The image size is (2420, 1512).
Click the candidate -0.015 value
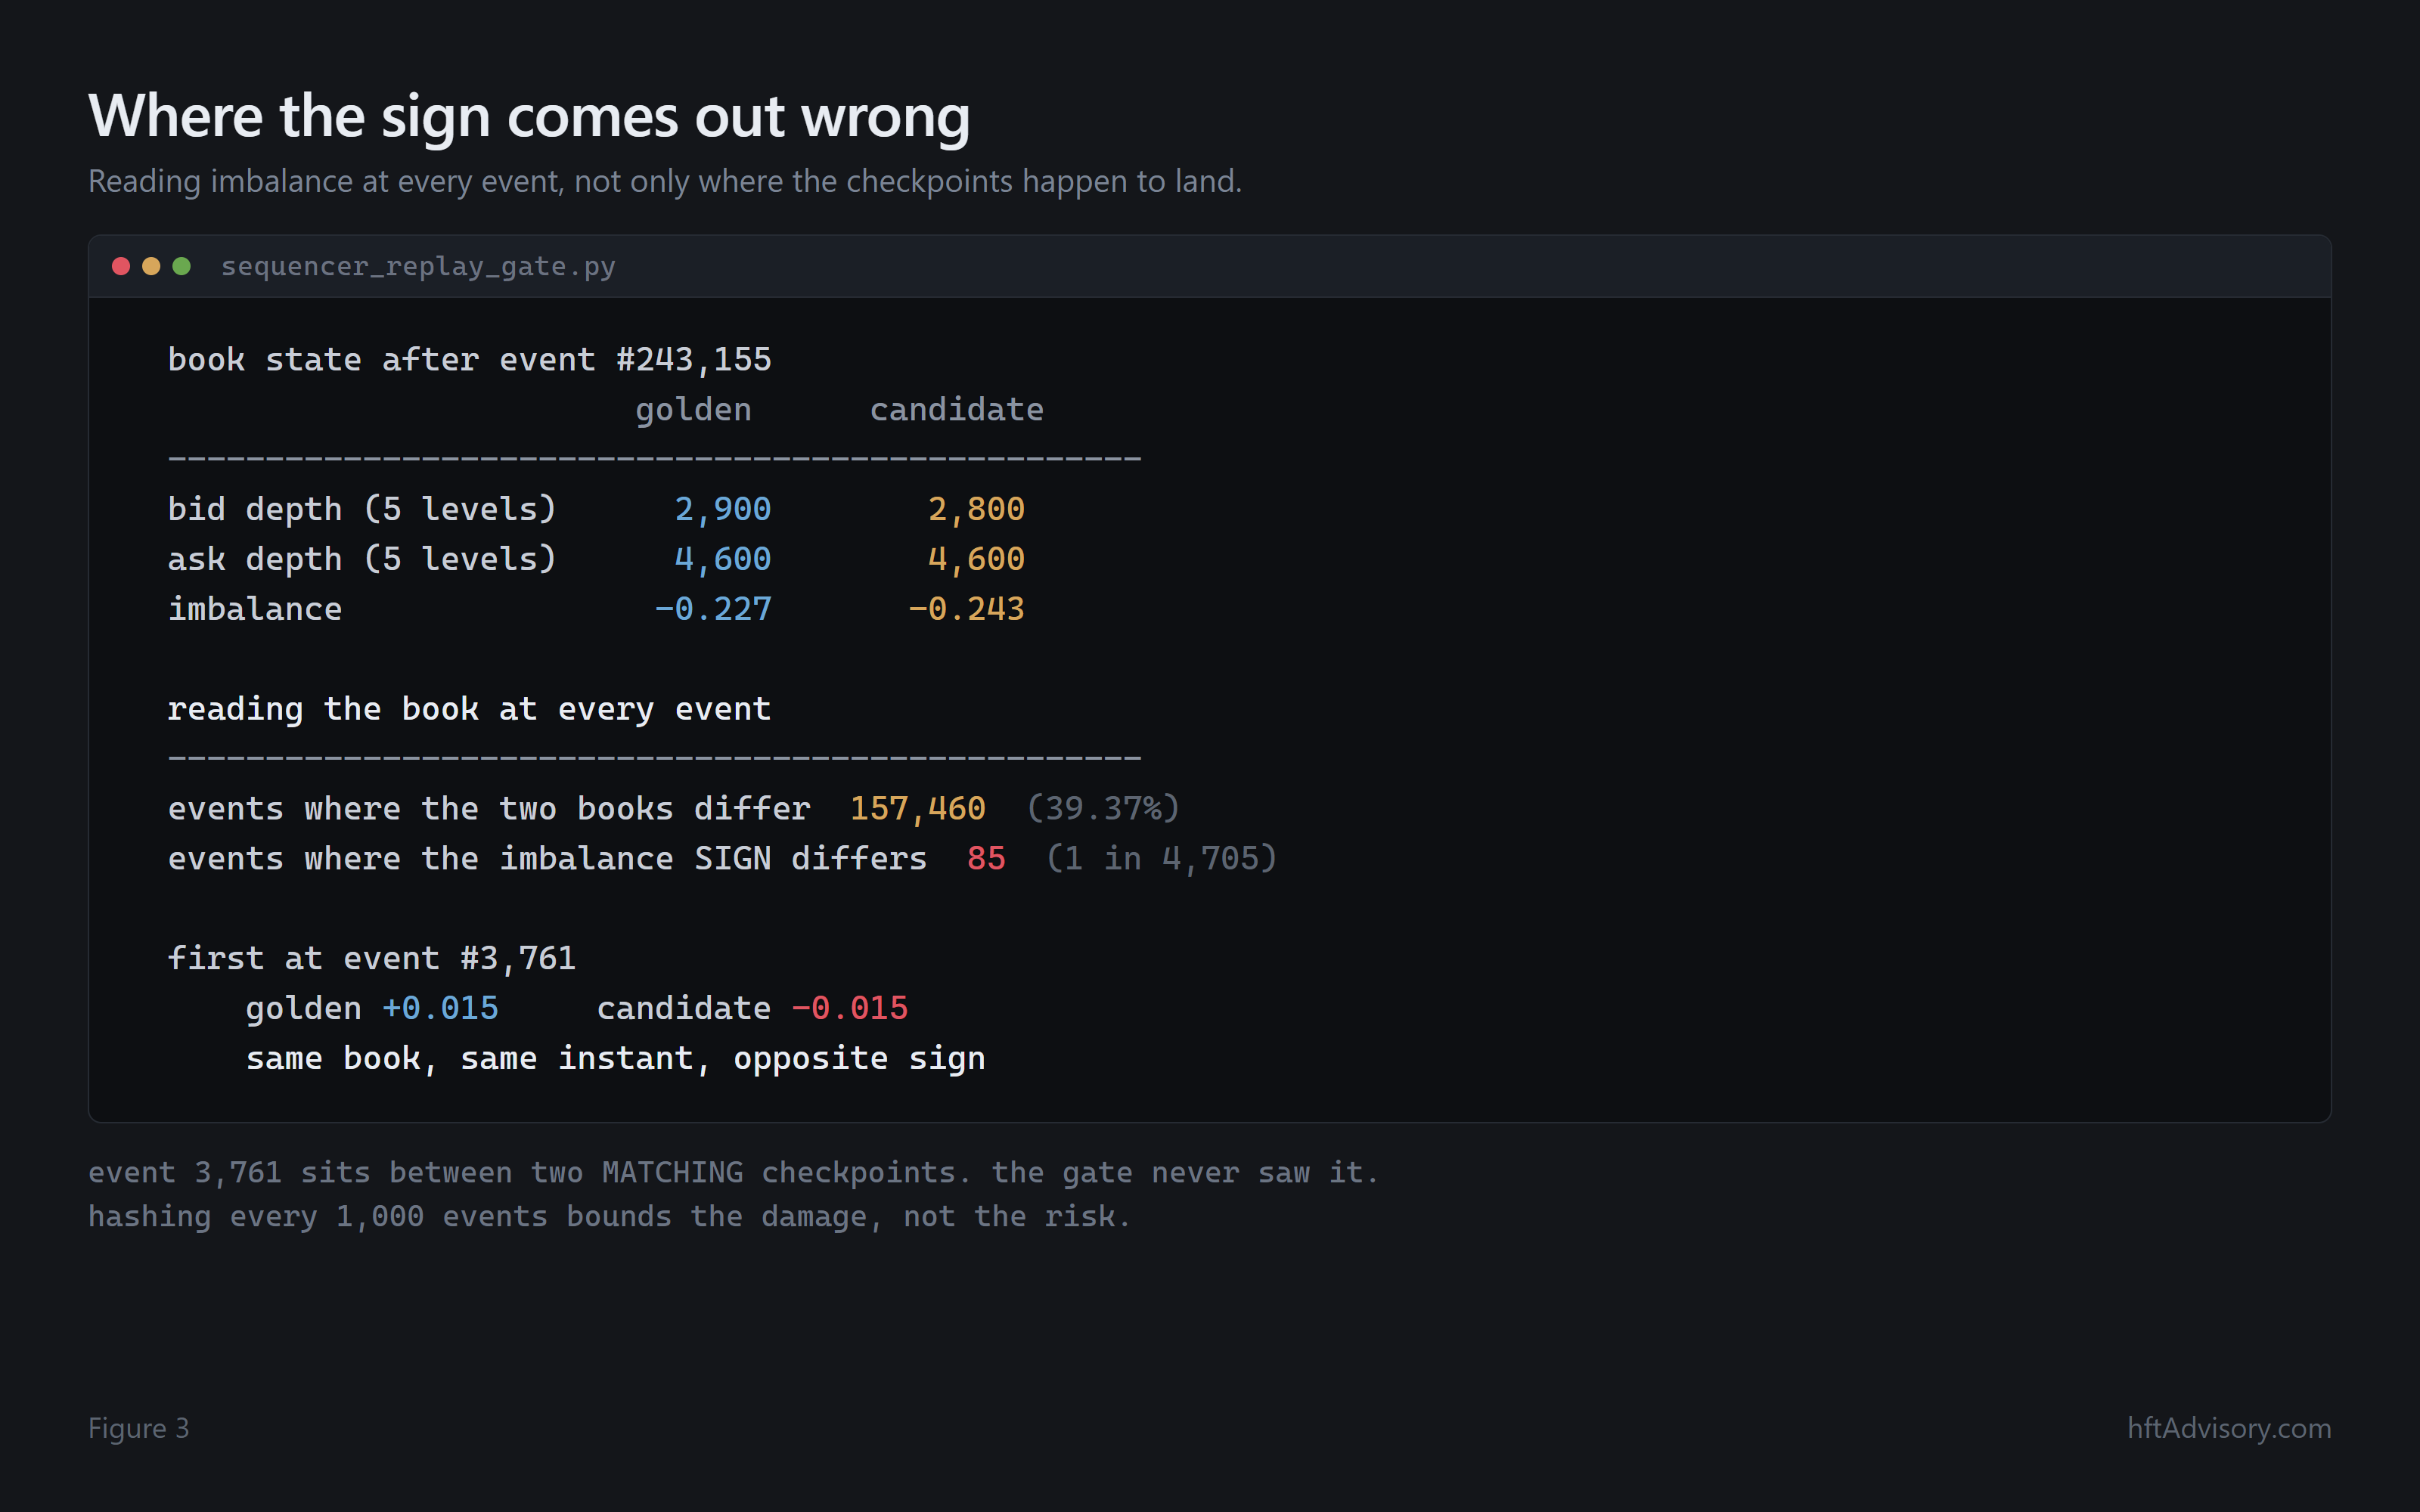[x=850, y=1008]
